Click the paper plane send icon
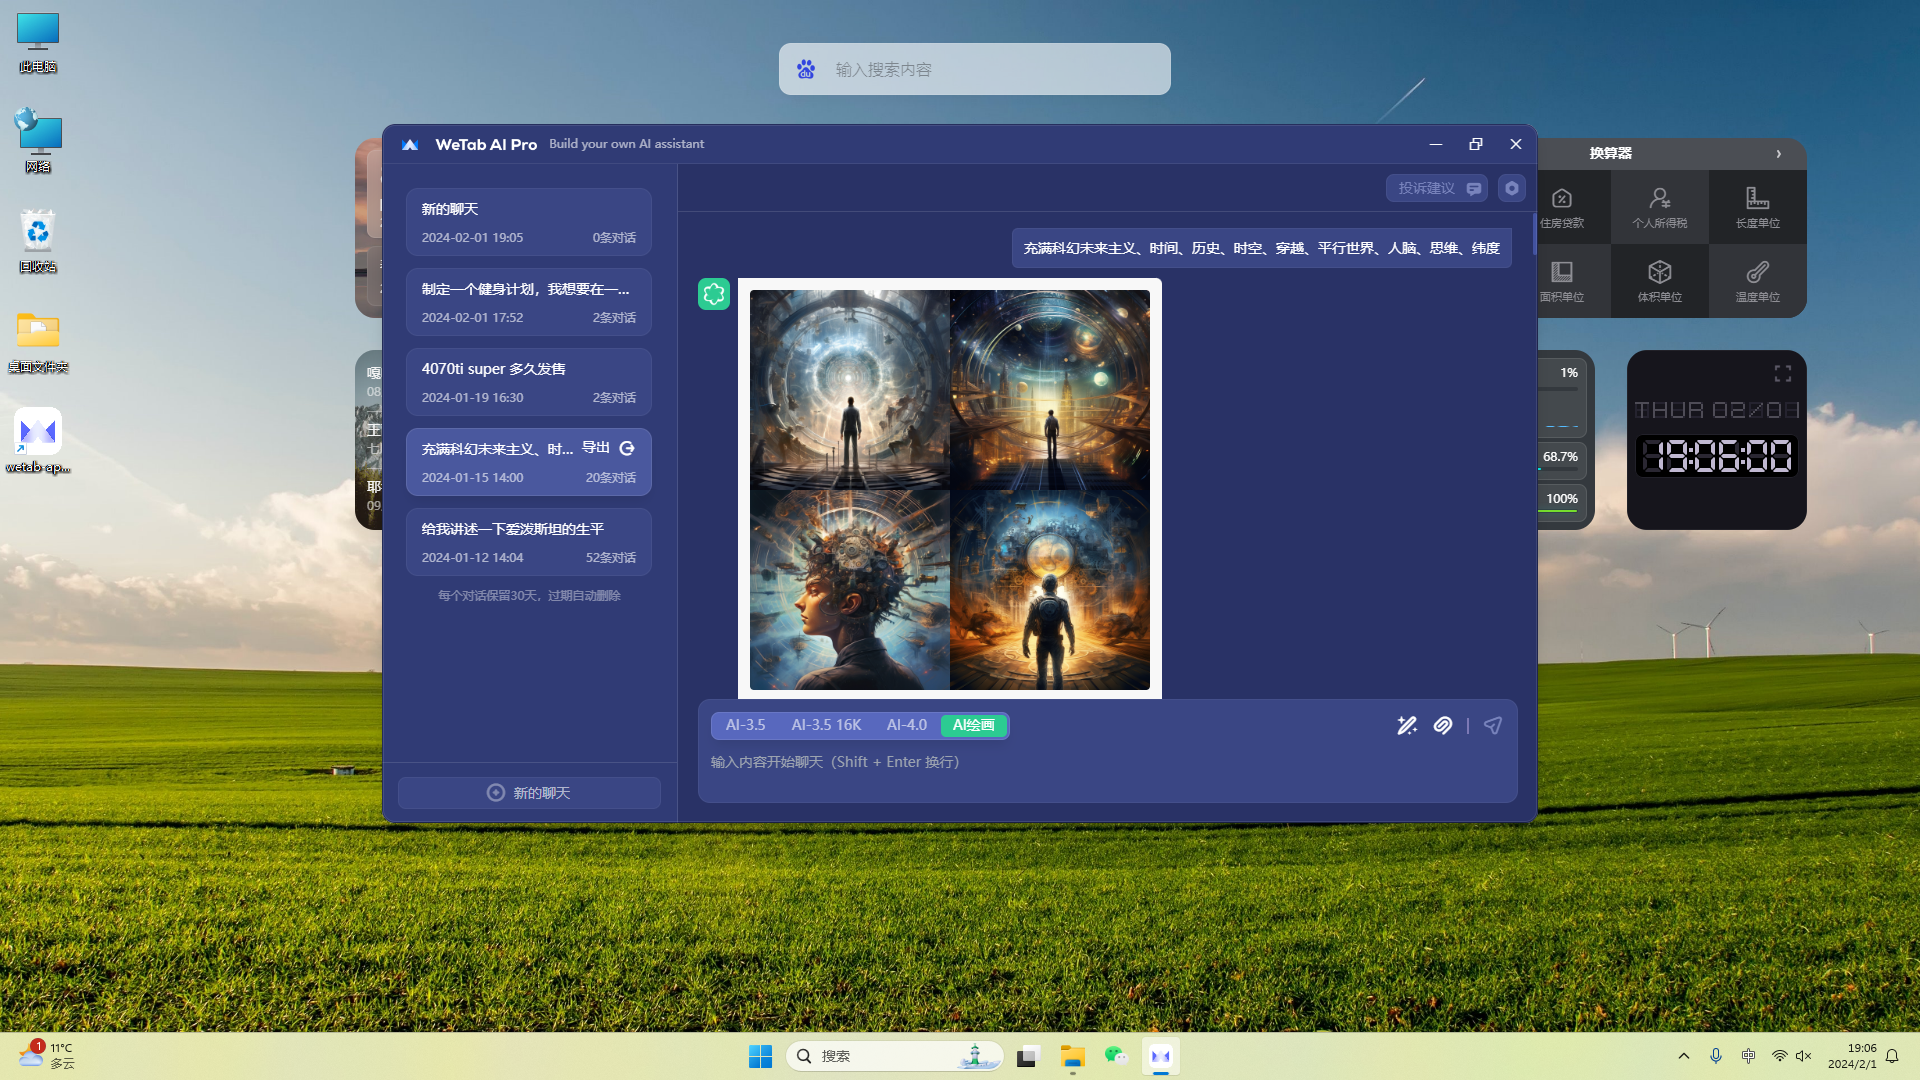The image size is (1920, 1080). (x=1492, y=726)
